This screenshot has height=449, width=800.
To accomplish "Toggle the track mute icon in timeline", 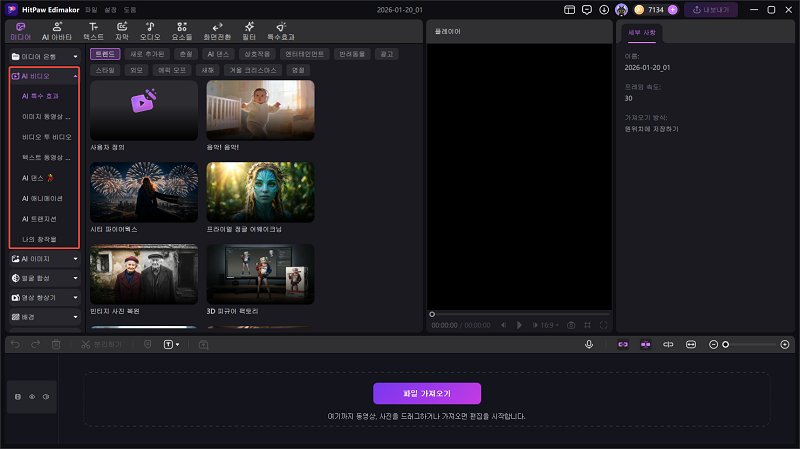I will point(46,397).
